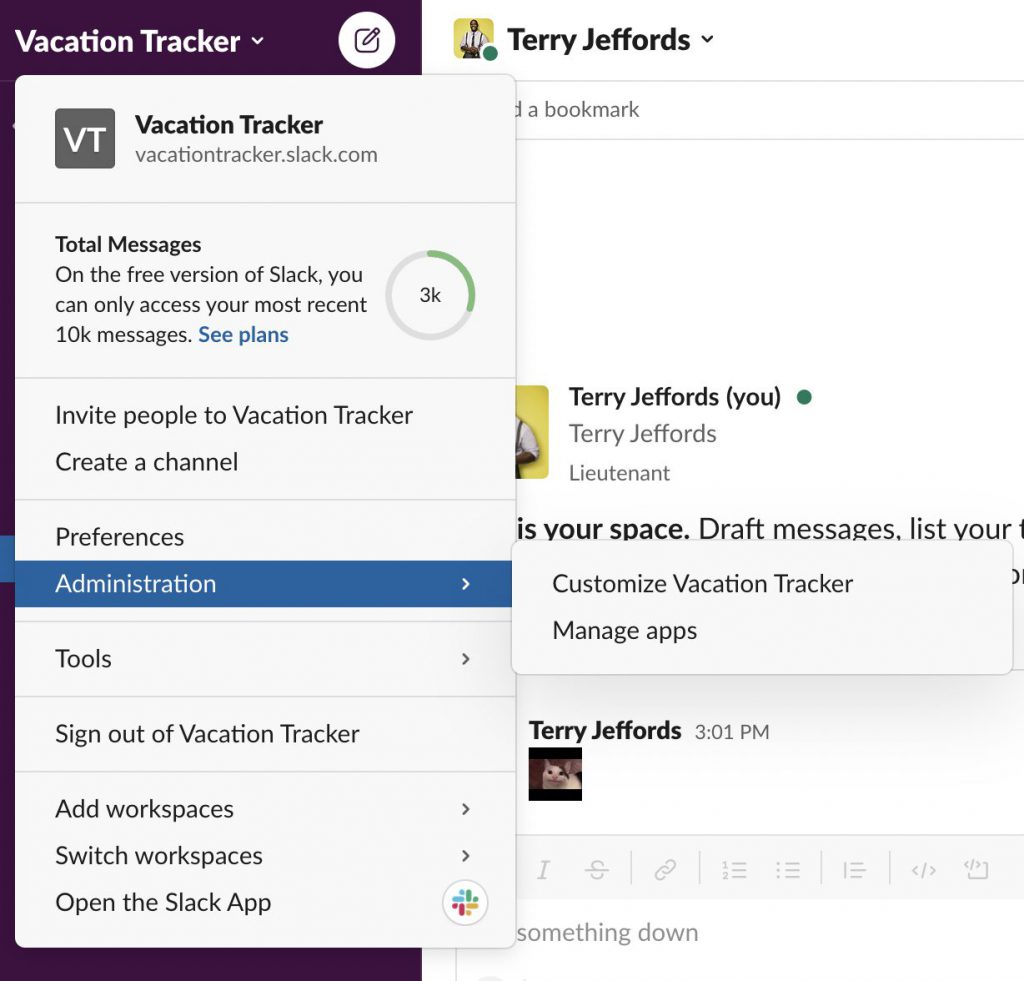Expand the Add workspaces submenu
1024x981 pixels.
144,809
